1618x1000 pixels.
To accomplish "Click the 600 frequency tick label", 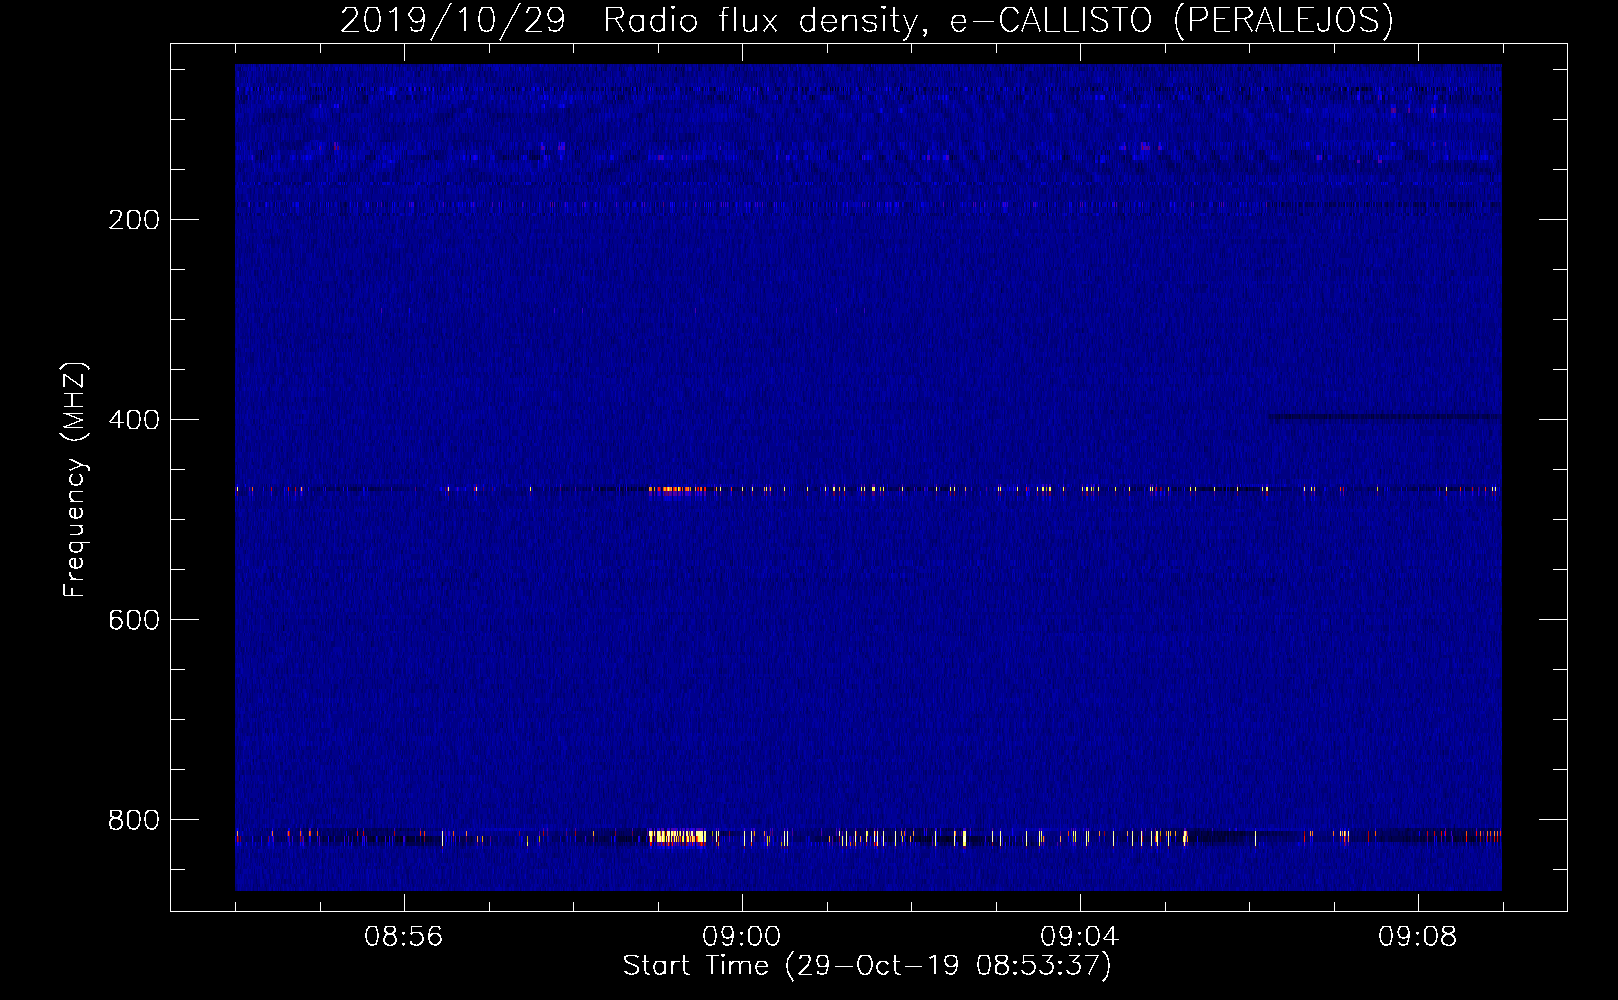I will point(134,620).
